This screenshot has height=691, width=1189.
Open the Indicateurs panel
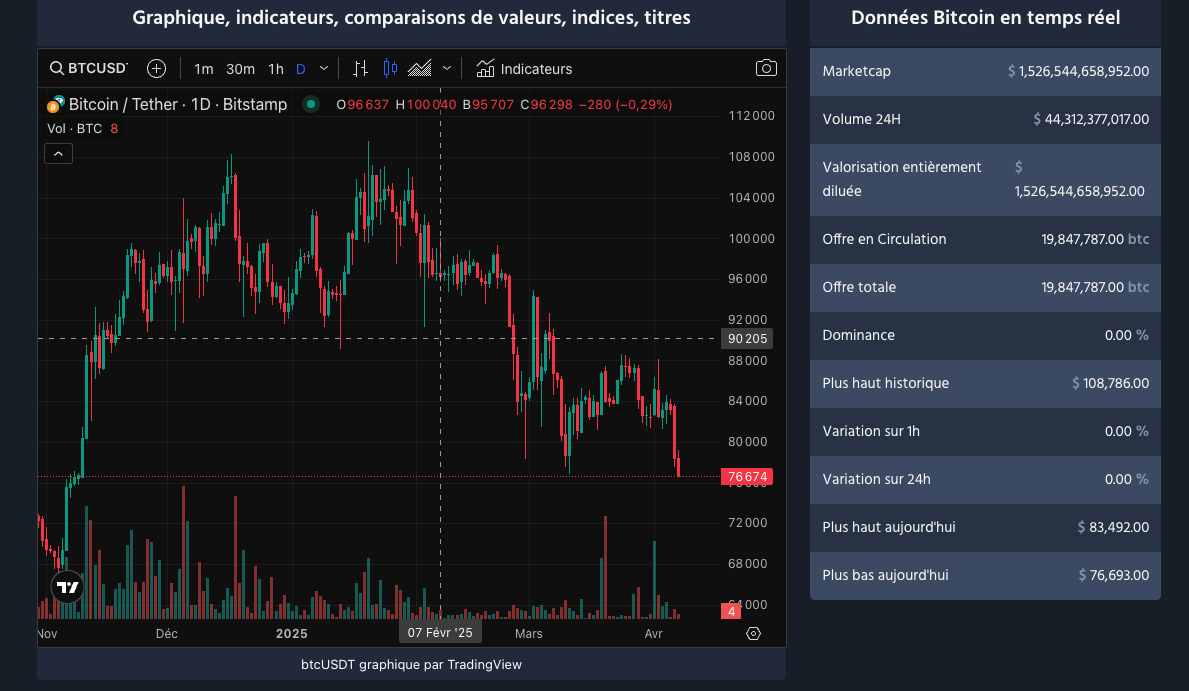coord(524,69)
